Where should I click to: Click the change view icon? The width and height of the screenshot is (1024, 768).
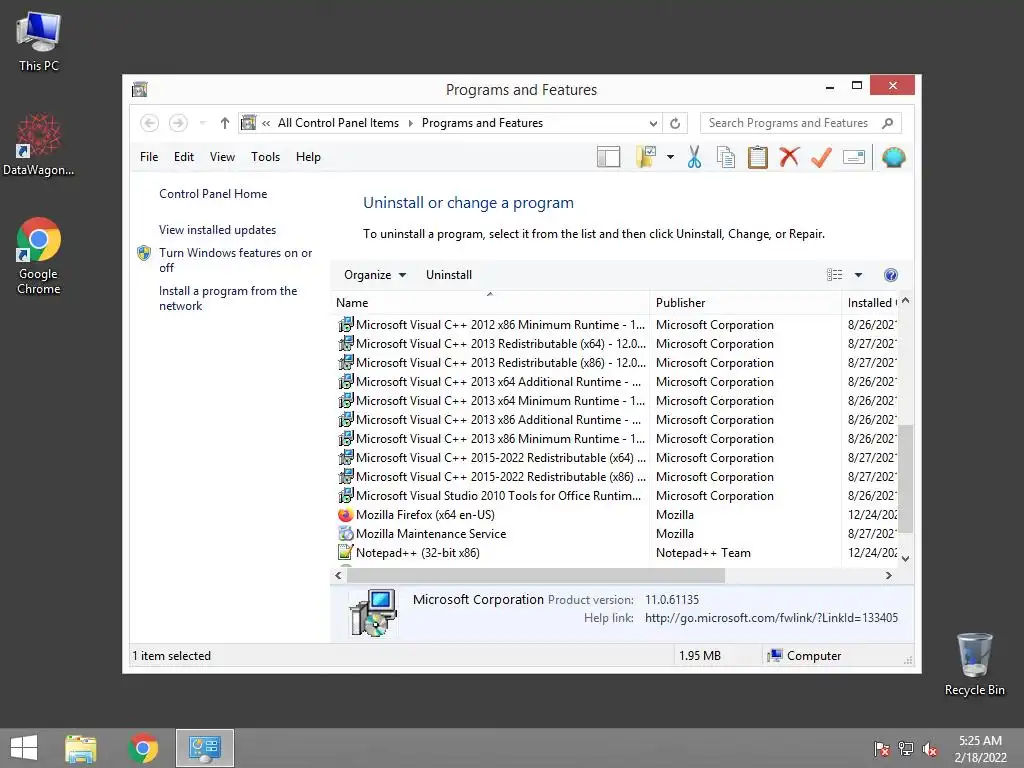(x=834, y=275)
